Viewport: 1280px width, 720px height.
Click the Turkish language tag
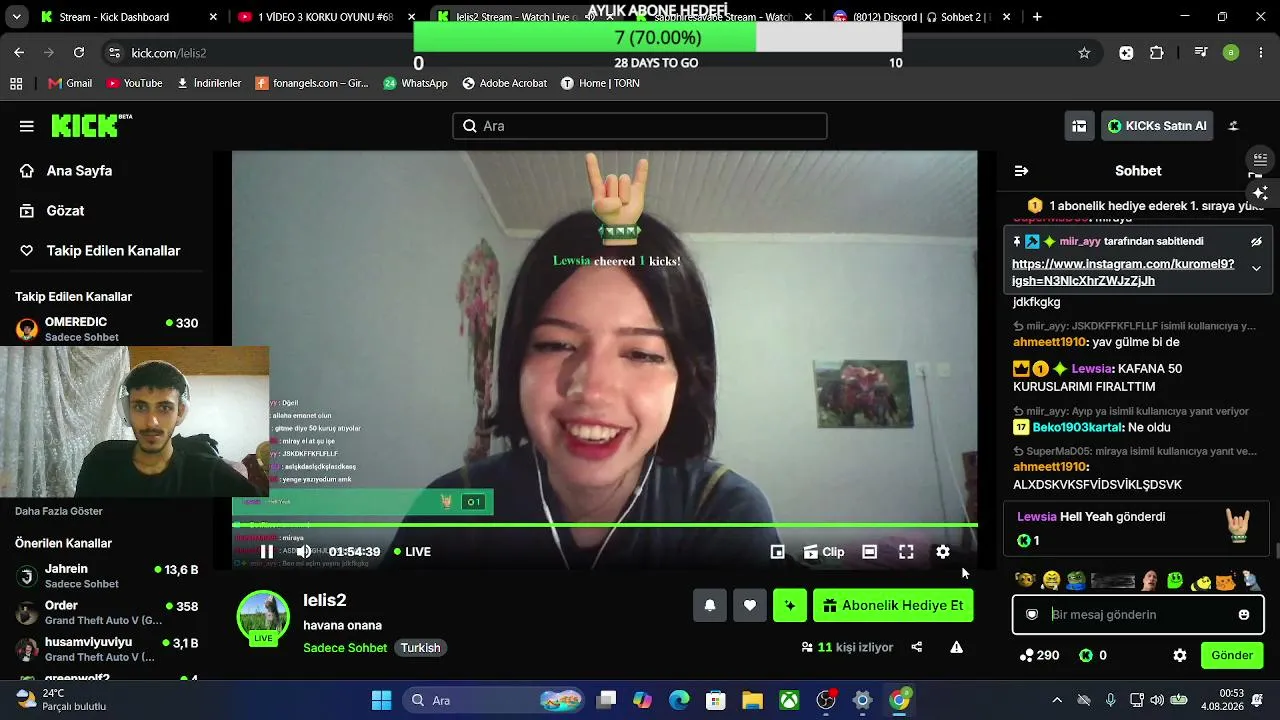pyautogui.click(x=421, y=648)
